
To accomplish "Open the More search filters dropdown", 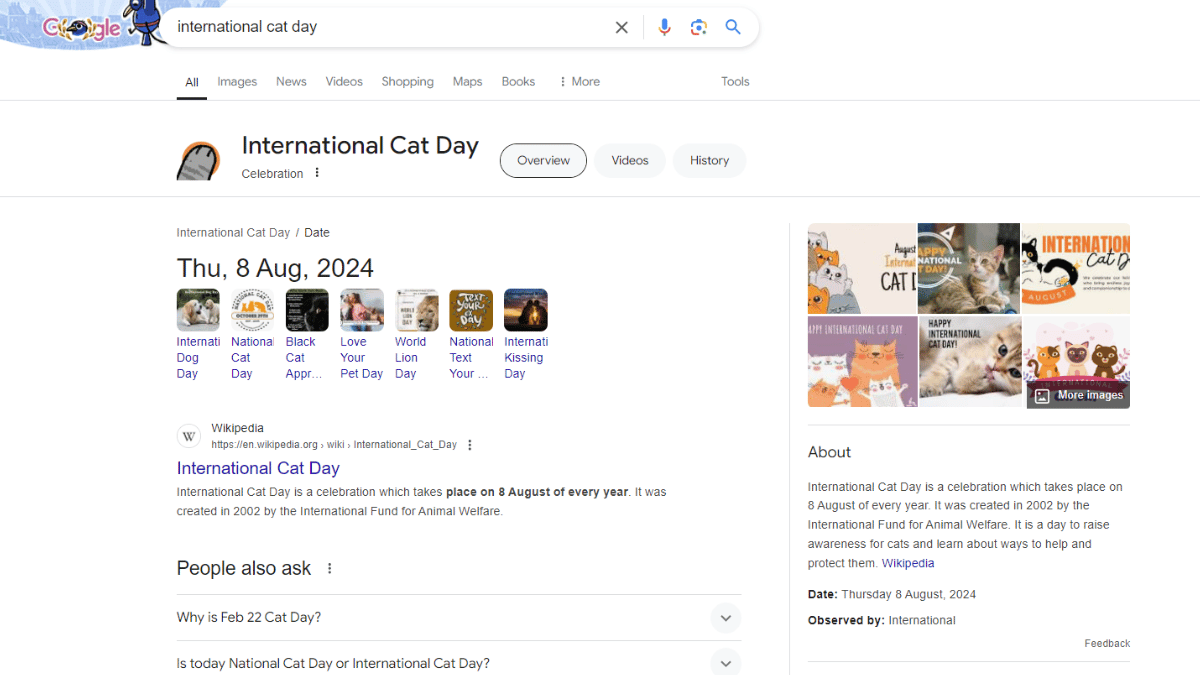I will pos(579,82).
